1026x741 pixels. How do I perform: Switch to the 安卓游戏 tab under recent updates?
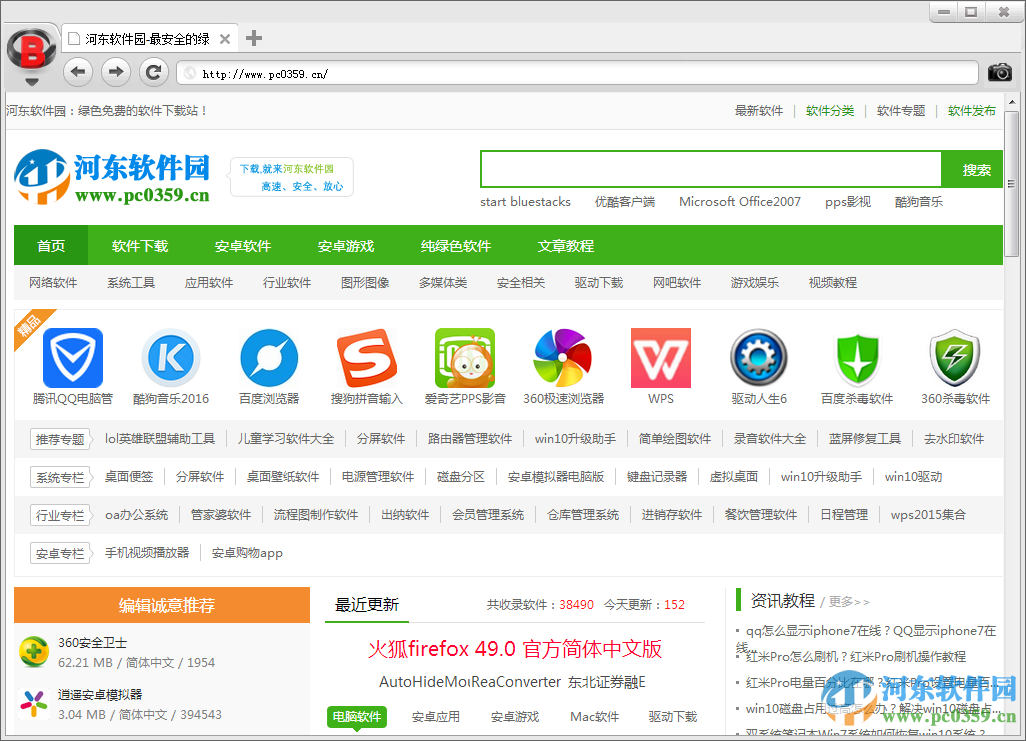point(517,716)
